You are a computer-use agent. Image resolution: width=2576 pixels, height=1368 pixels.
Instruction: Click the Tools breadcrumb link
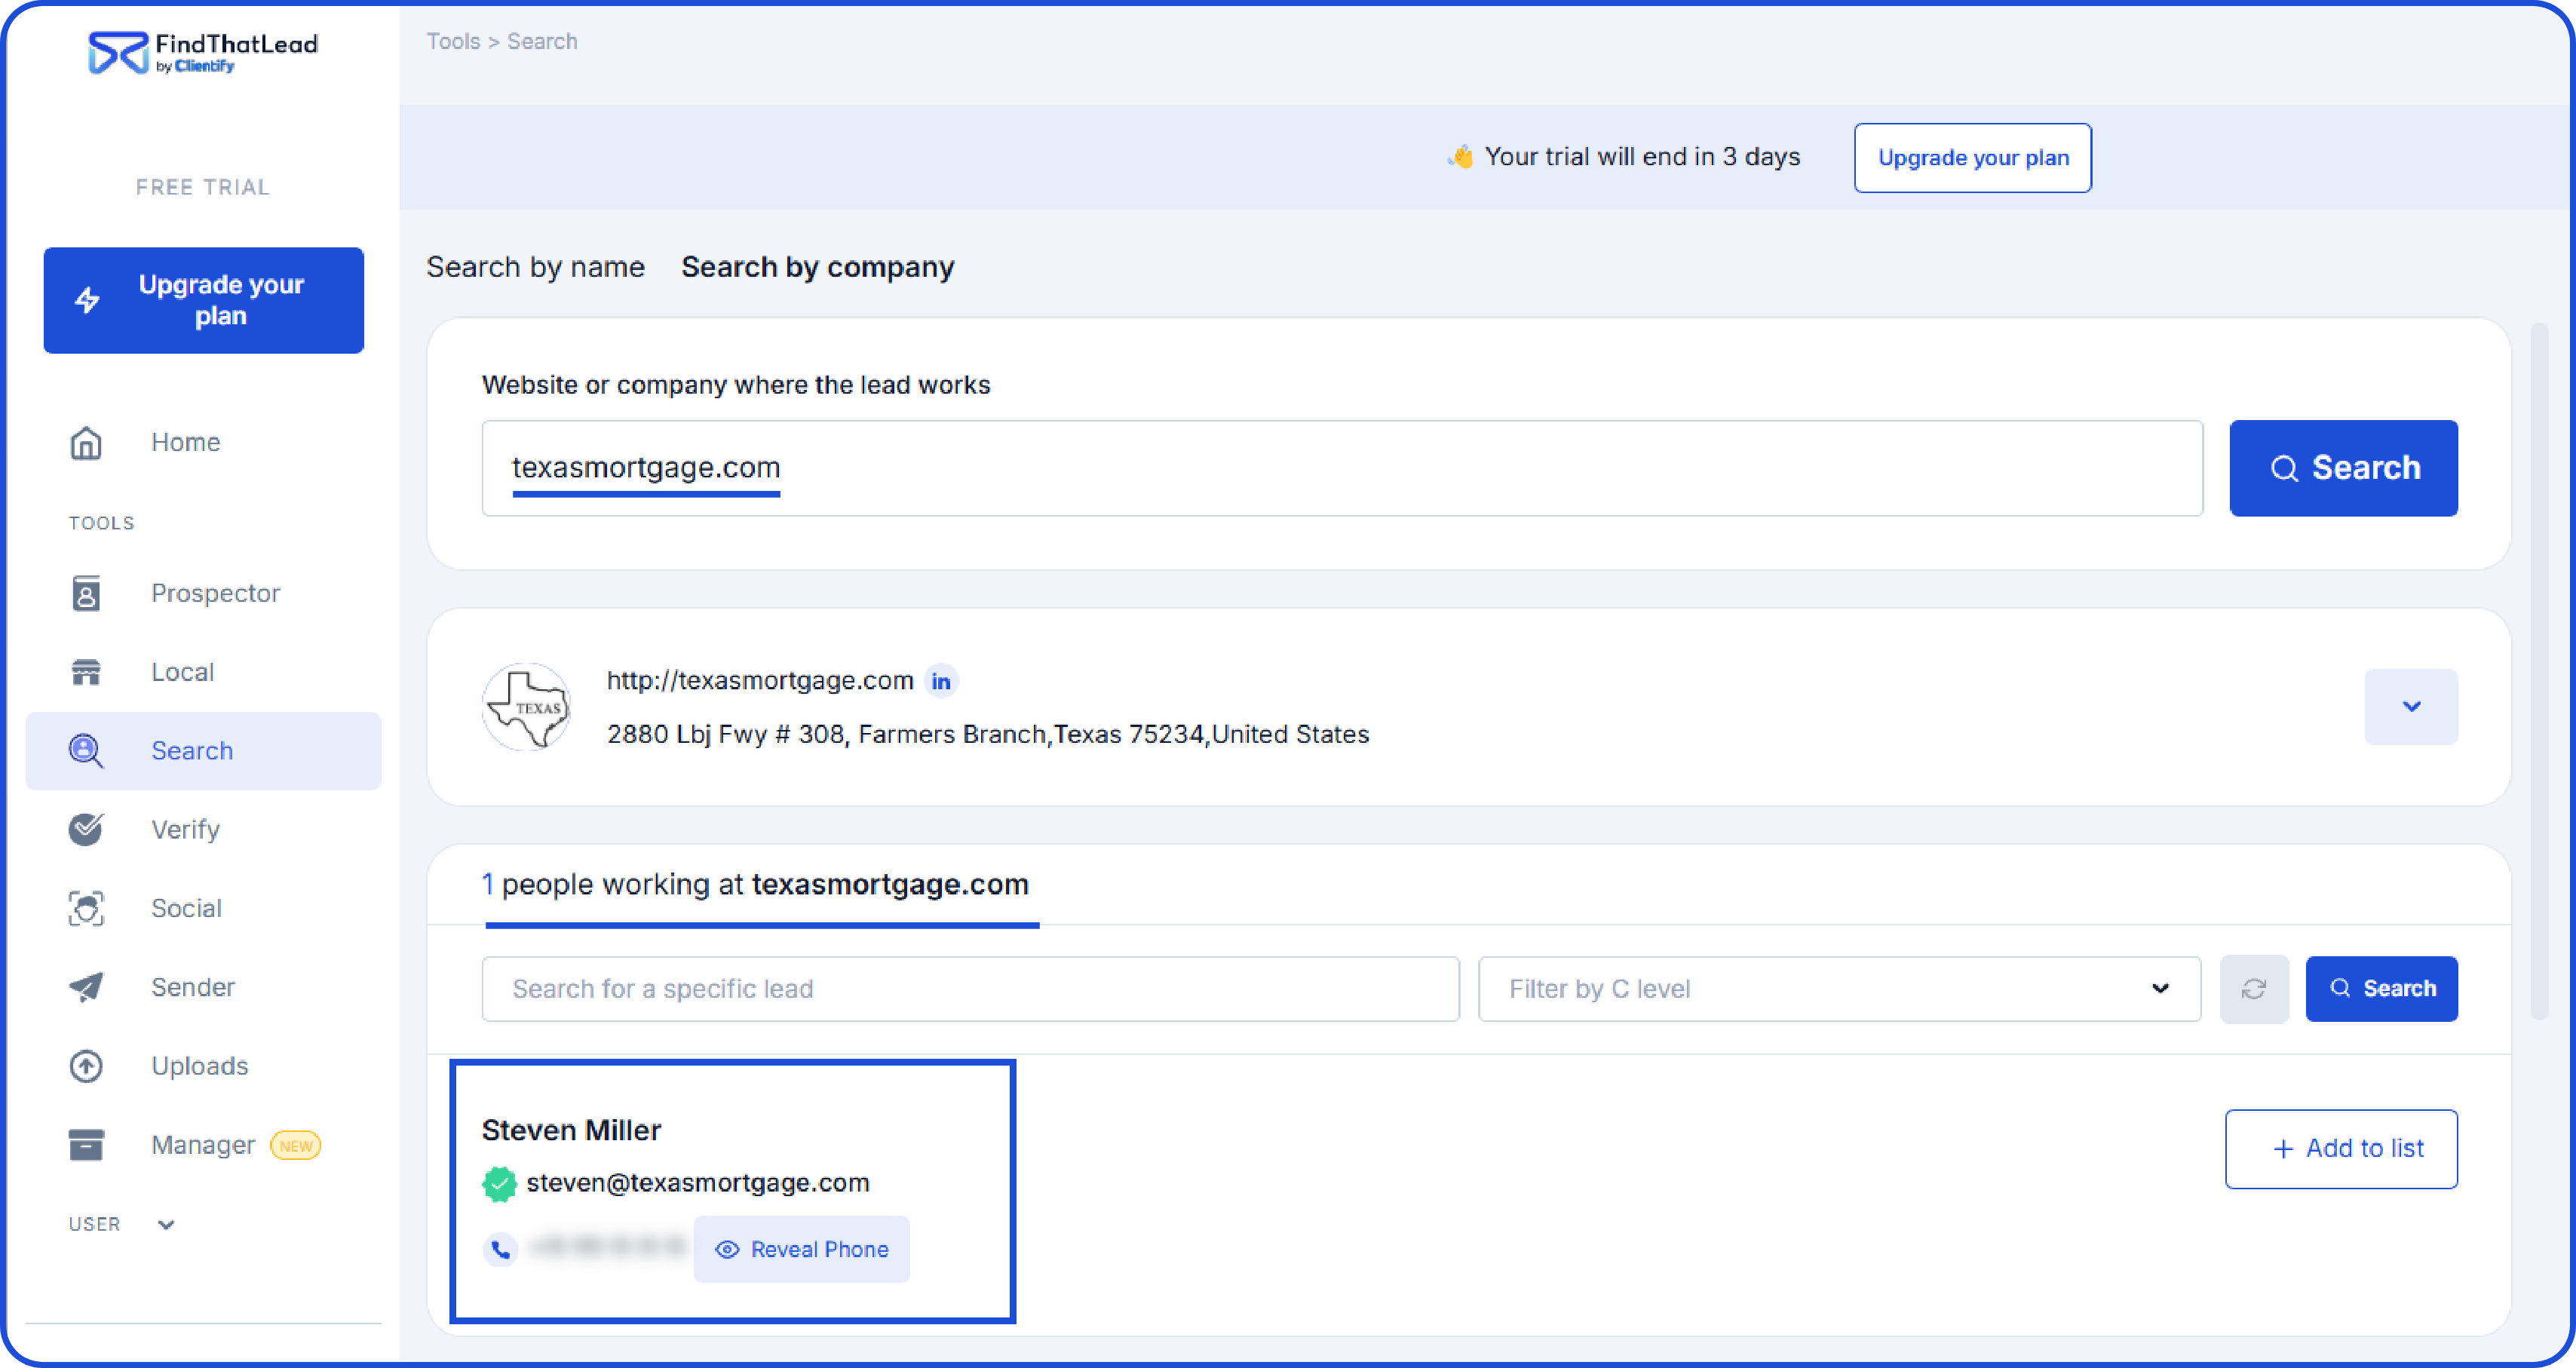click(x=453, y=41)
